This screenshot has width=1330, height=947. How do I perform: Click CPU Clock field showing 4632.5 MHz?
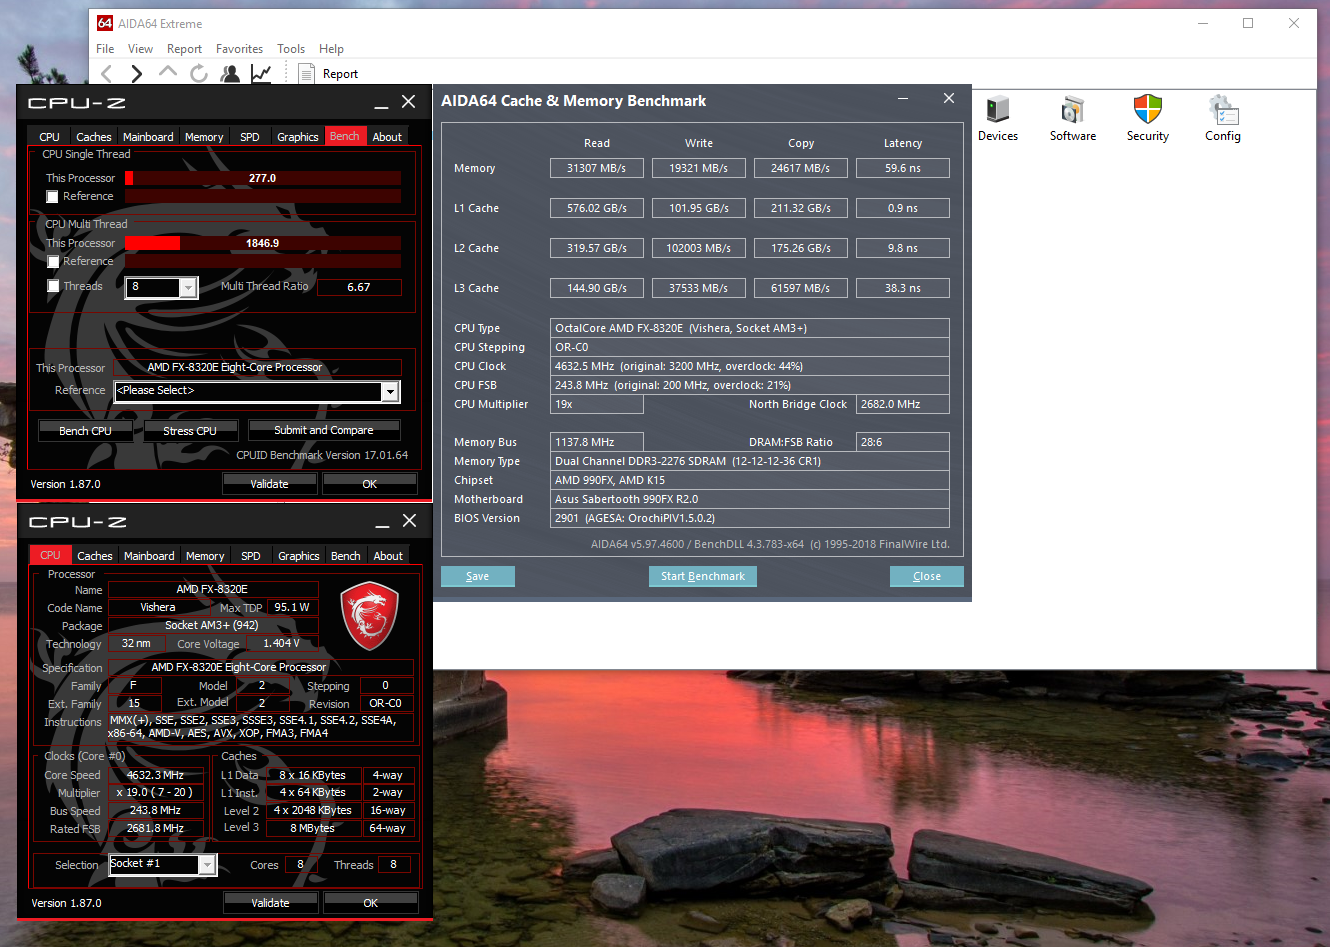[750, 366]
